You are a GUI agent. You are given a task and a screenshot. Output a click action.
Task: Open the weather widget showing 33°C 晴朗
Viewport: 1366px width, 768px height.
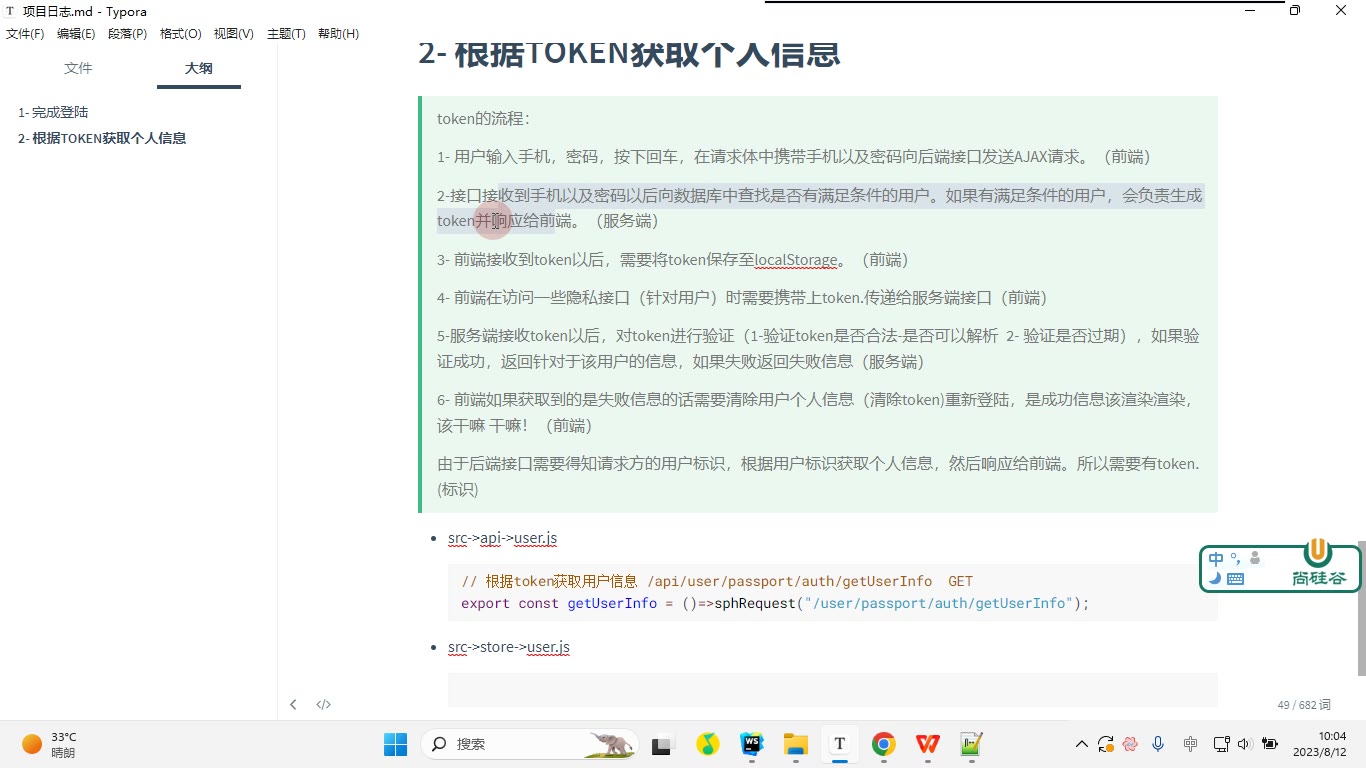coord(50,744)
